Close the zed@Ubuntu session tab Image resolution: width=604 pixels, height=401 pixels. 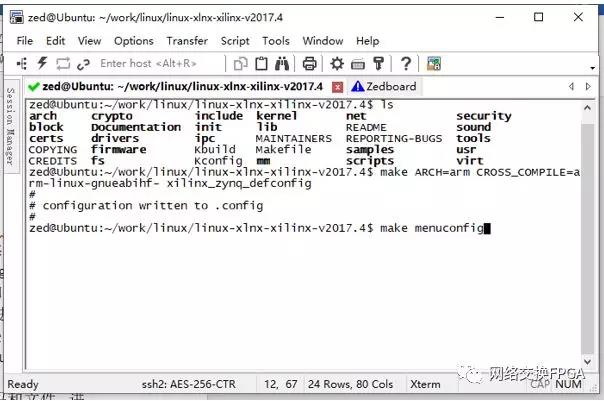(337, 87)
